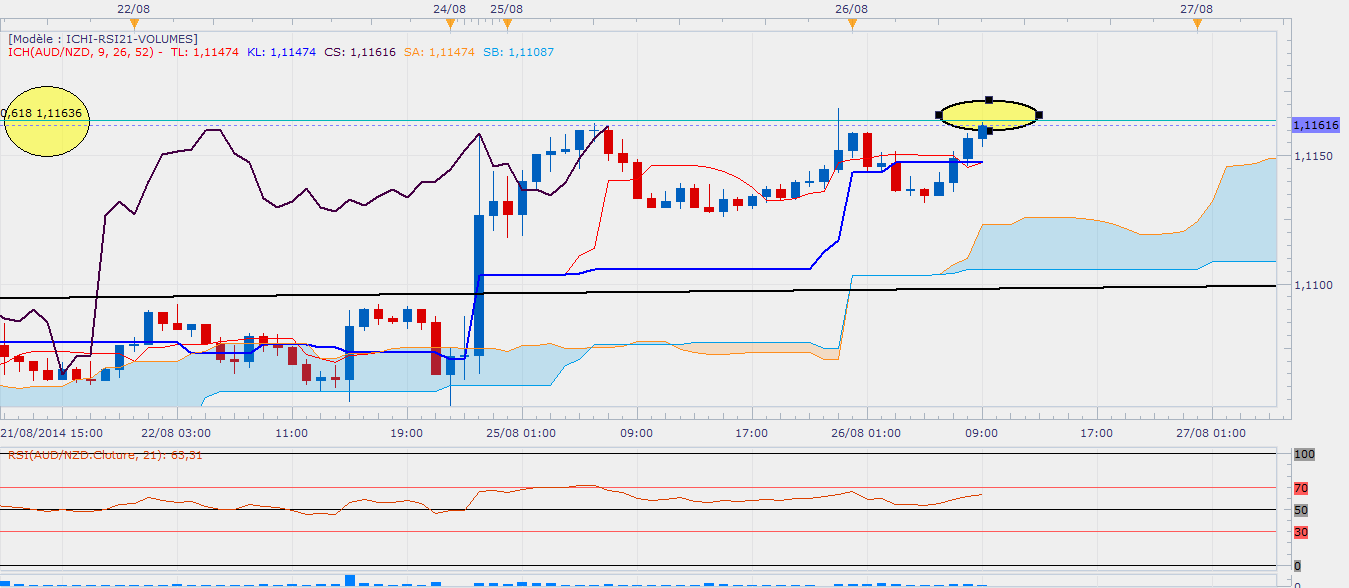The image size is (1349, 588).
Task: Click the Modèle ICHI-RSI21-VOLUMES label
Action: pyautogui.click(x=102, y=39)
